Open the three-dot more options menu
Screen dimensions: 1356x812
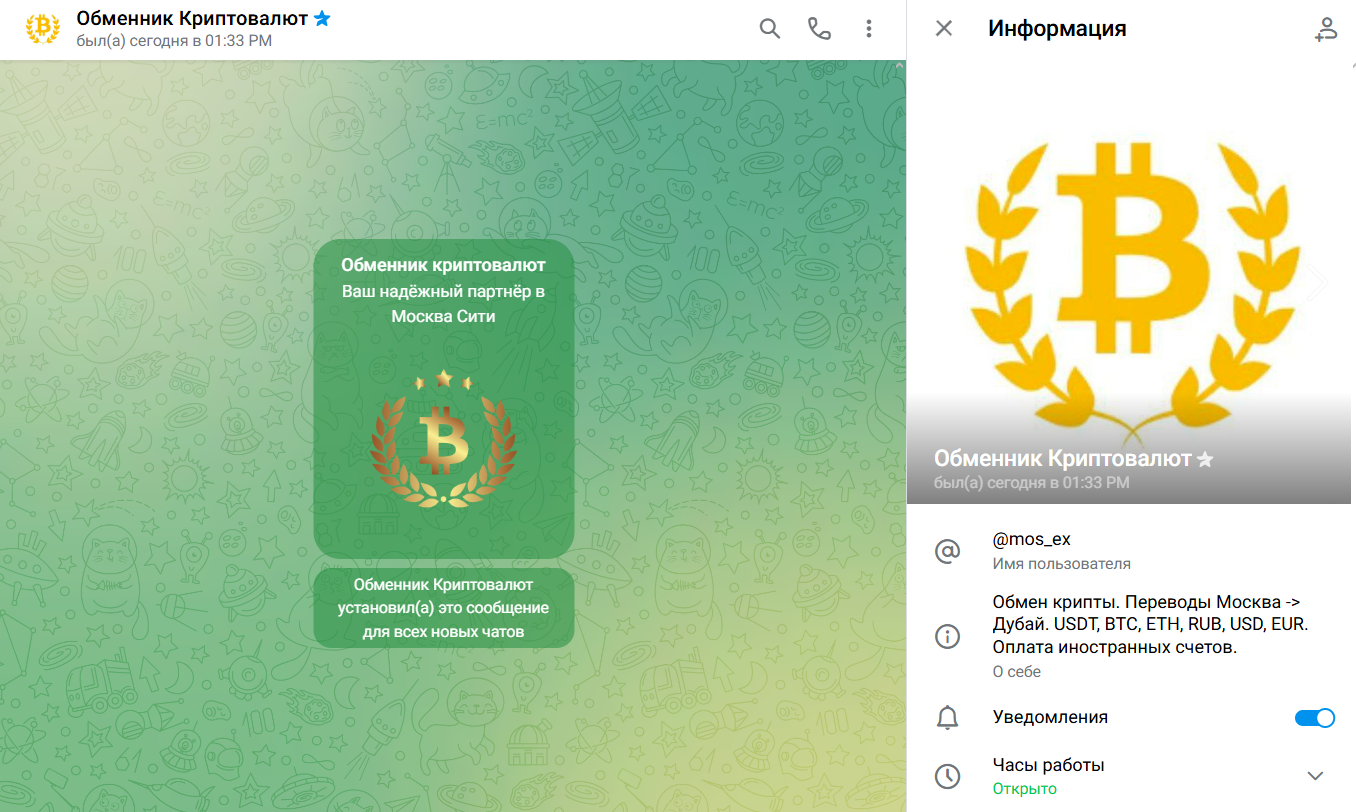[868, 29]
